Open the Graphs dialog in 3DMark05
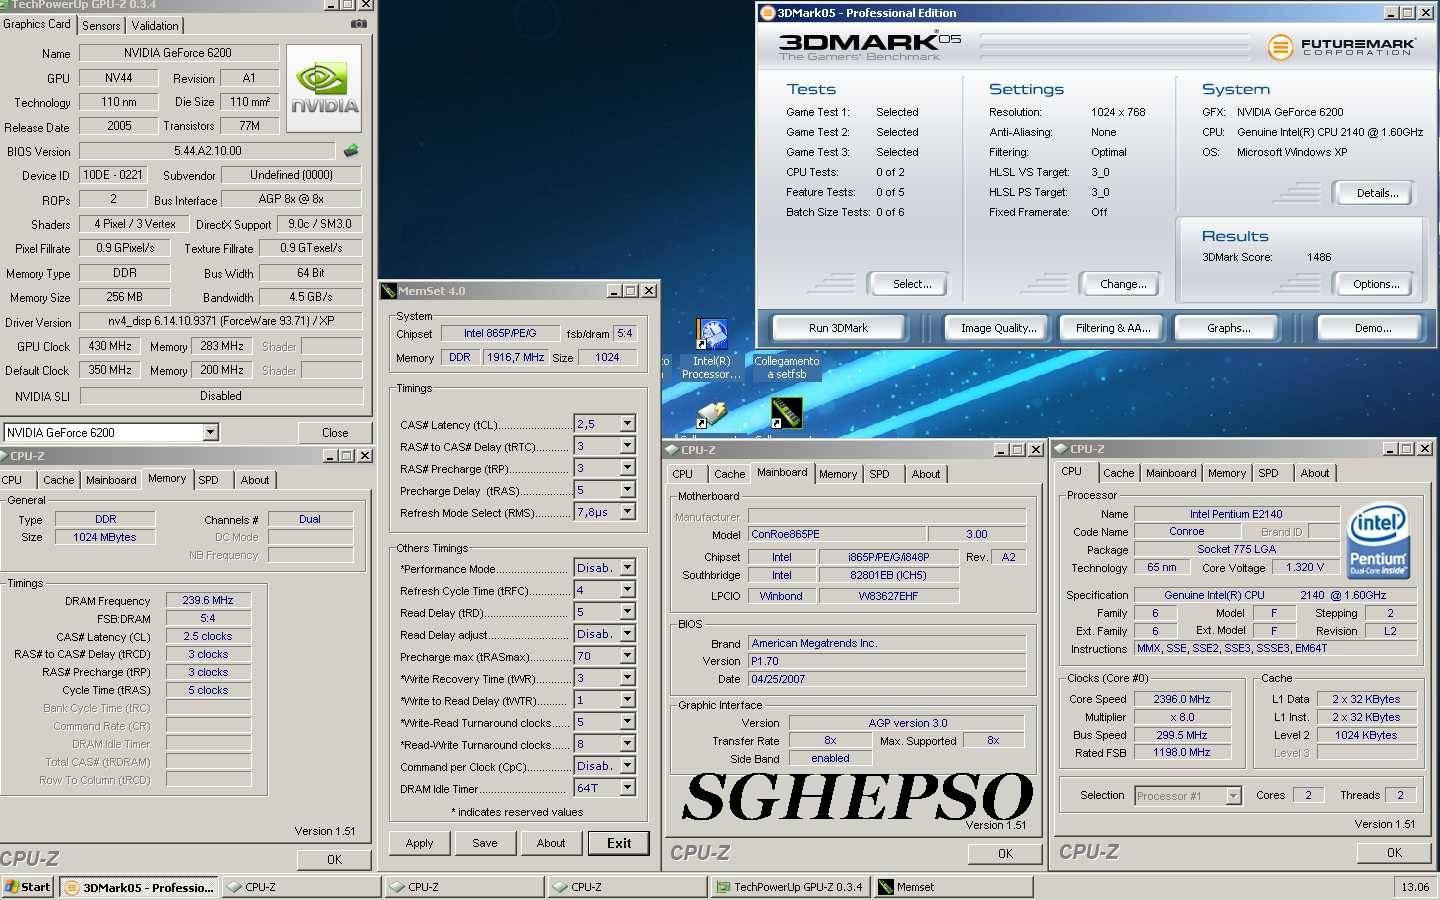Screen dimensions: 1440x900 (1228, 328)
